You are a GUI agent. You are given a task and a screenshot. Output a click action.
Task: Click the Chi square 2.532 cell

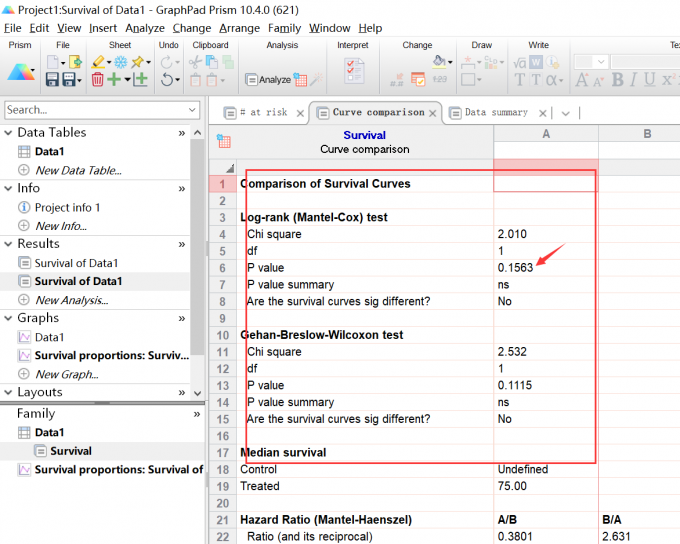point(546,352)
